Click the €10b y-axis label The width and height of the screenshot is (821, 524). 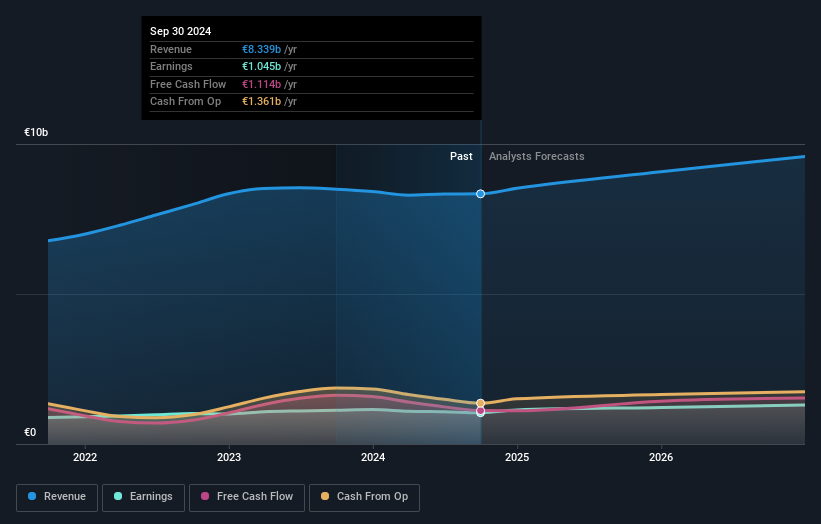pyautogui.click(x=36, y=132)
